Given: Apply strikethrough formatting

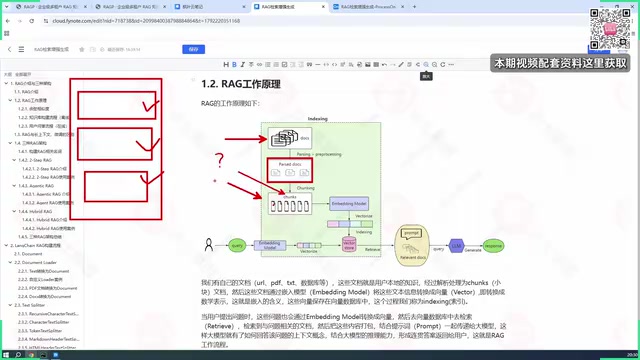Looking at the screenshot, I should pyautogui.click(x=251, y=64).
